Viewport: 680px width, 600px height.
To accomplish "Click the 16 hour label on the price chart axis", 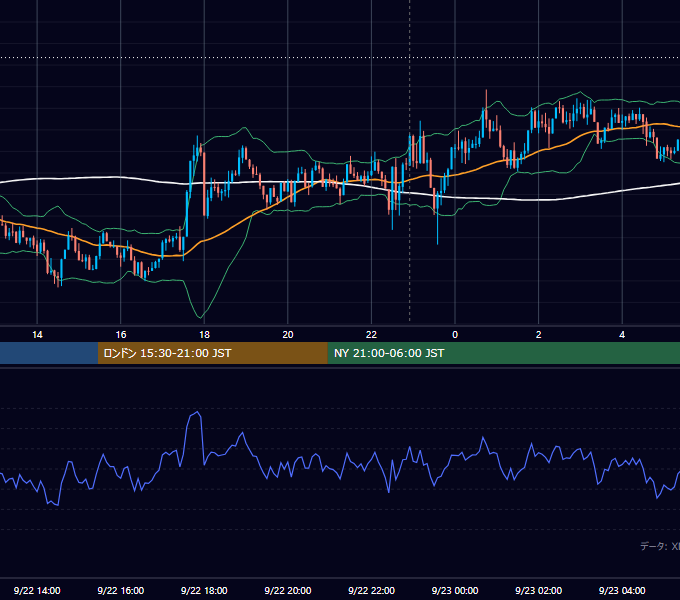I will point(121,335).
